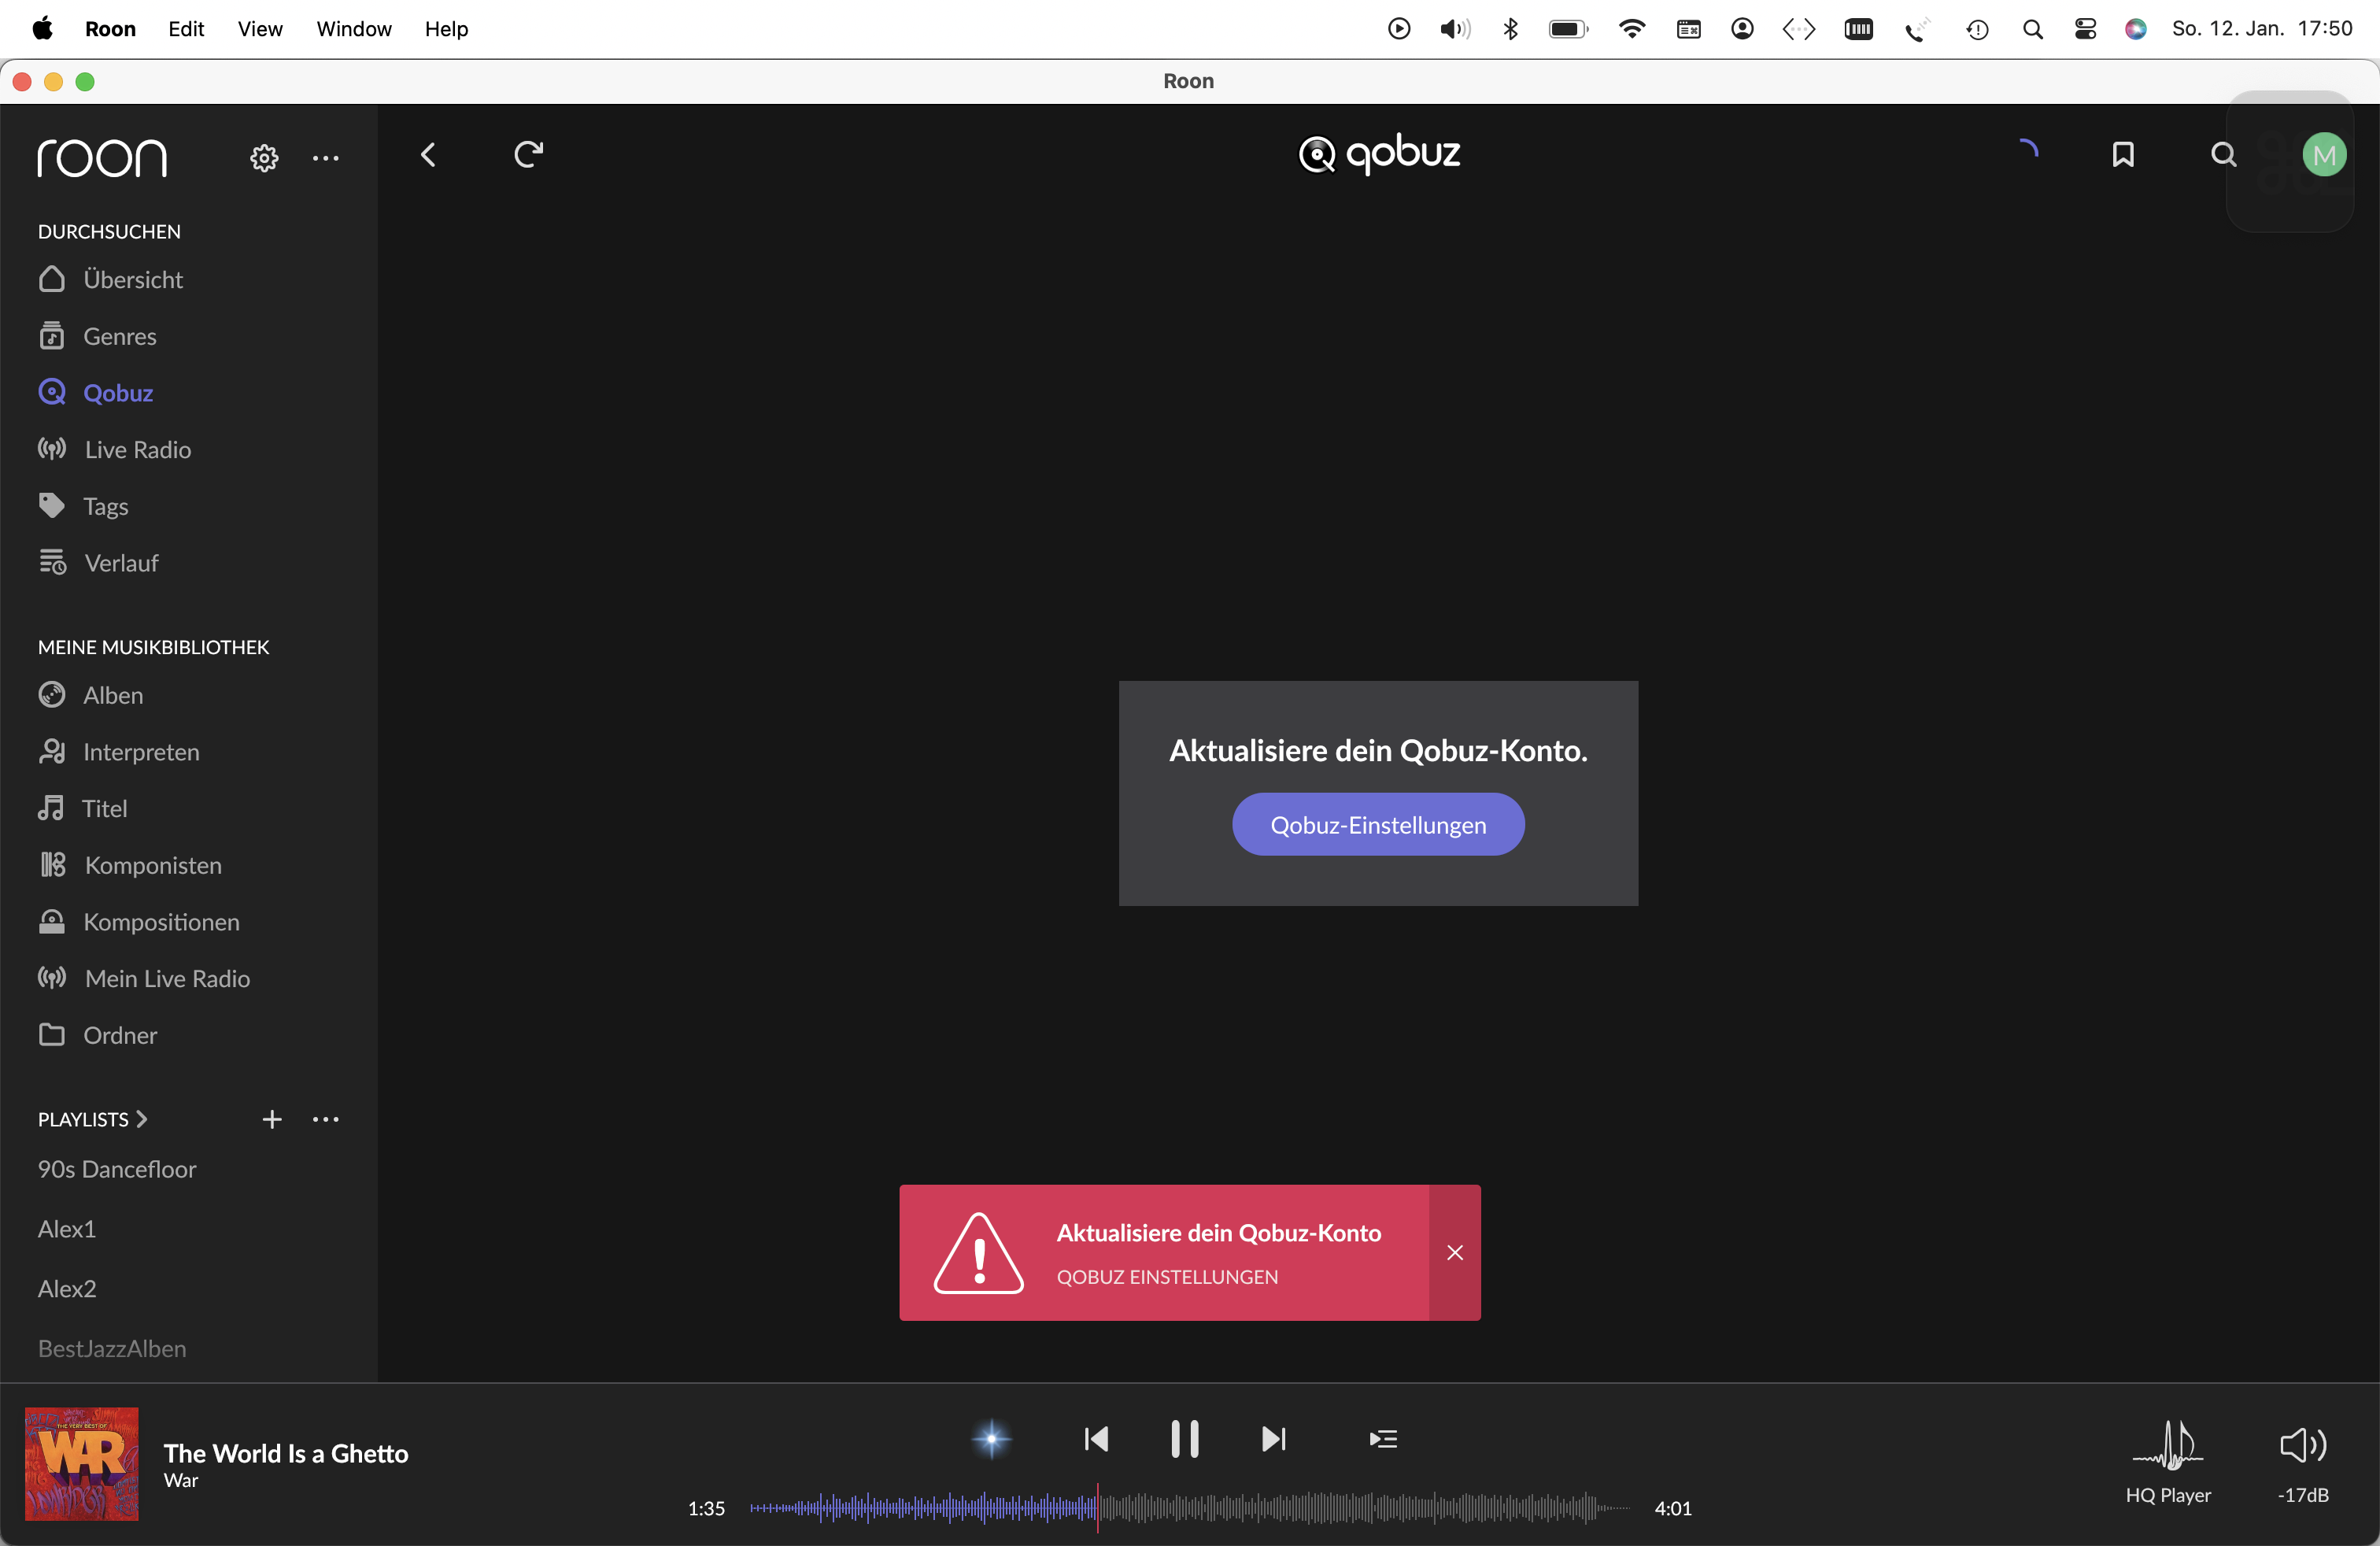Open Control Center in menu bar
Image resolution: width=2380 pixels, height=1546 pixels.
click(x=2085, y=29)
